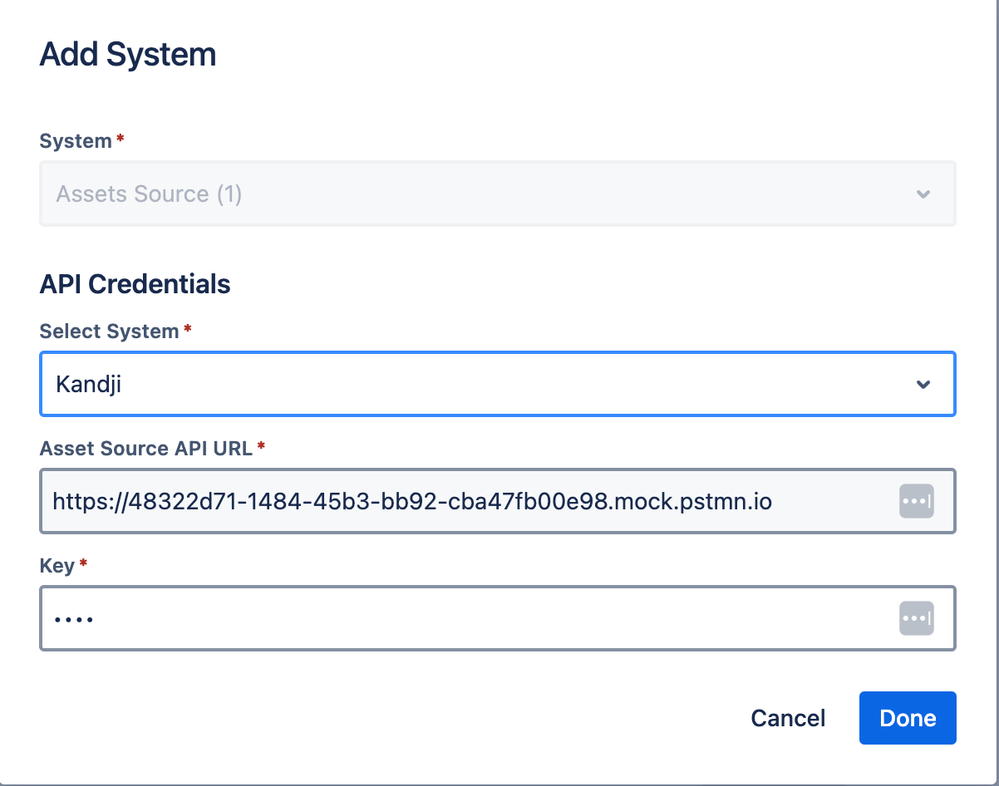Image resolution: width=999 pixels, height=786 pixels.
Task: Open the Select System combo box showing Kandji
Action: (x=498, y=384)
